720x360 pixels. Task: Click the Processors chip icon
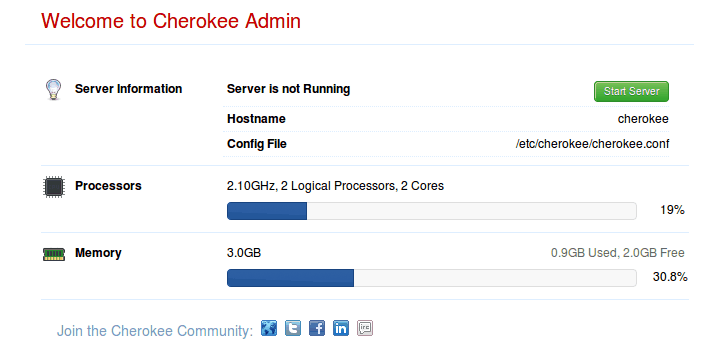click(x=54, y=187)
